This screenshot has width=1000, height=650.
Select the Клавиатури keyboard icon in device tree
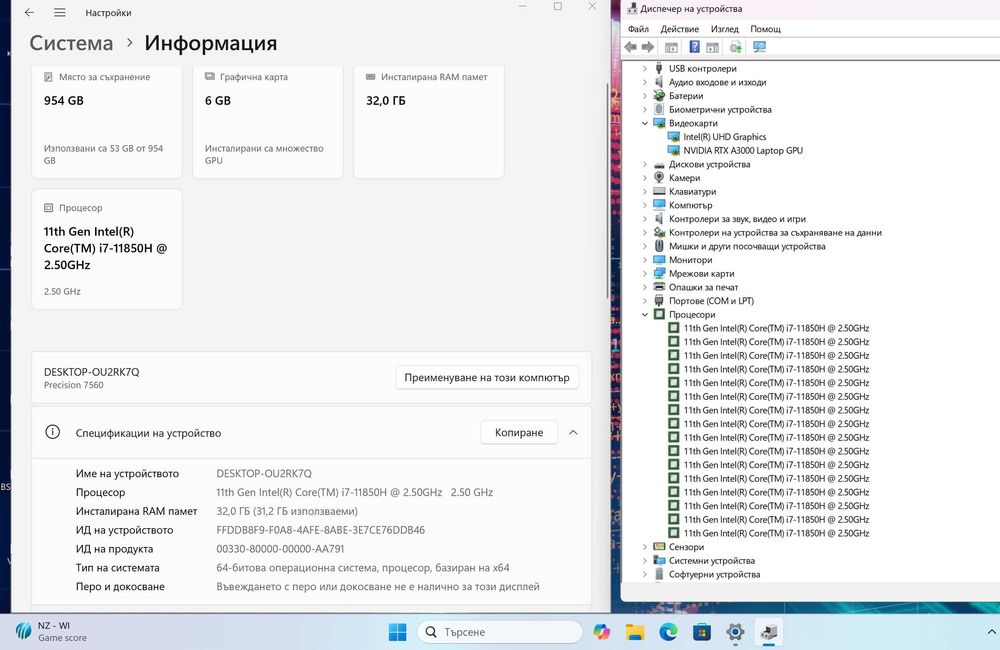pyautogui.click(x=659, y=191)
